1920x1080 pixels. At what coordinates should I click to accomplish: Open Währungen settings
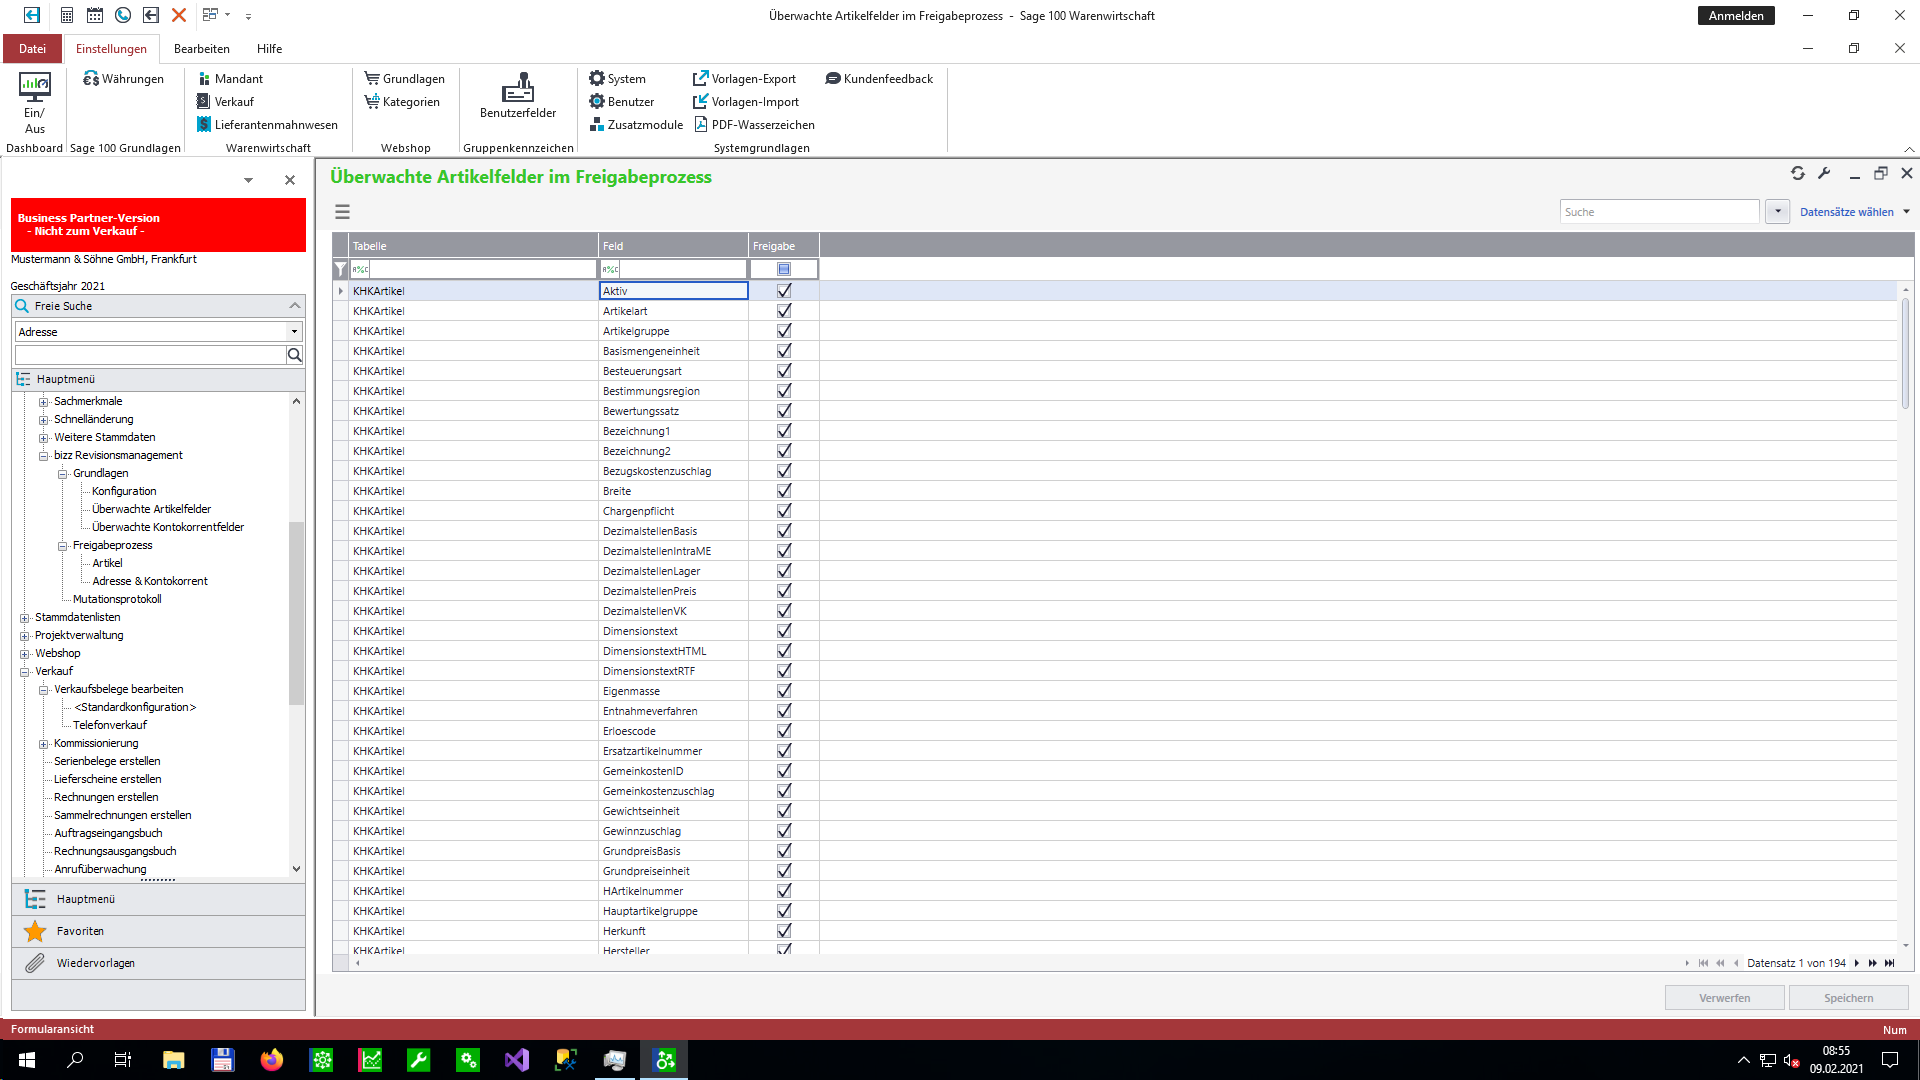click(x=123, y=79)
